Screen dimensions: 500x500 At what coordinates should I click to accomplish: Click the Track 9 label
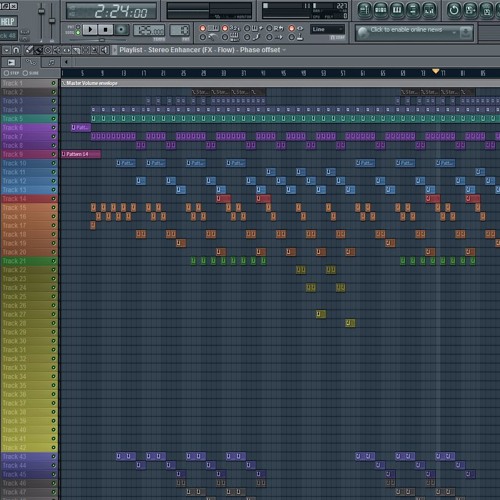coord(13,154)
